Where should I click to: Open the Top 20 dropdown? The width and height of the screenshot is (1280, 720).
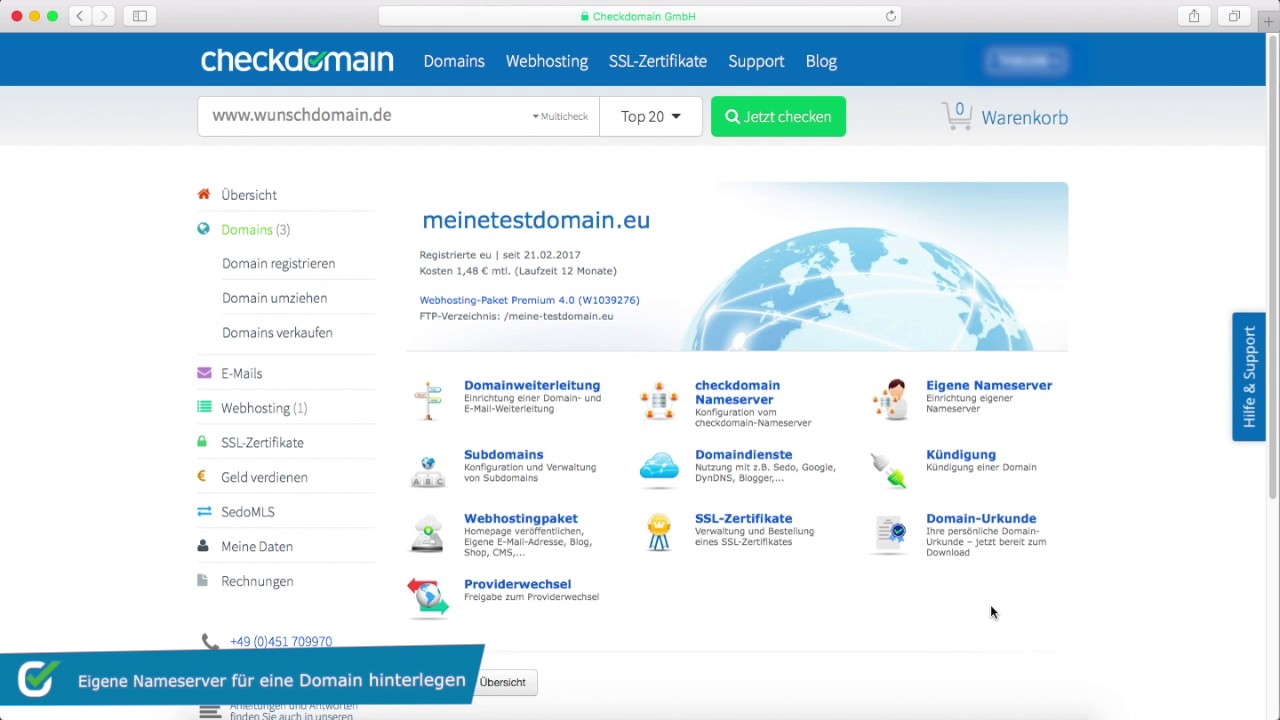(x=651, y=116)
